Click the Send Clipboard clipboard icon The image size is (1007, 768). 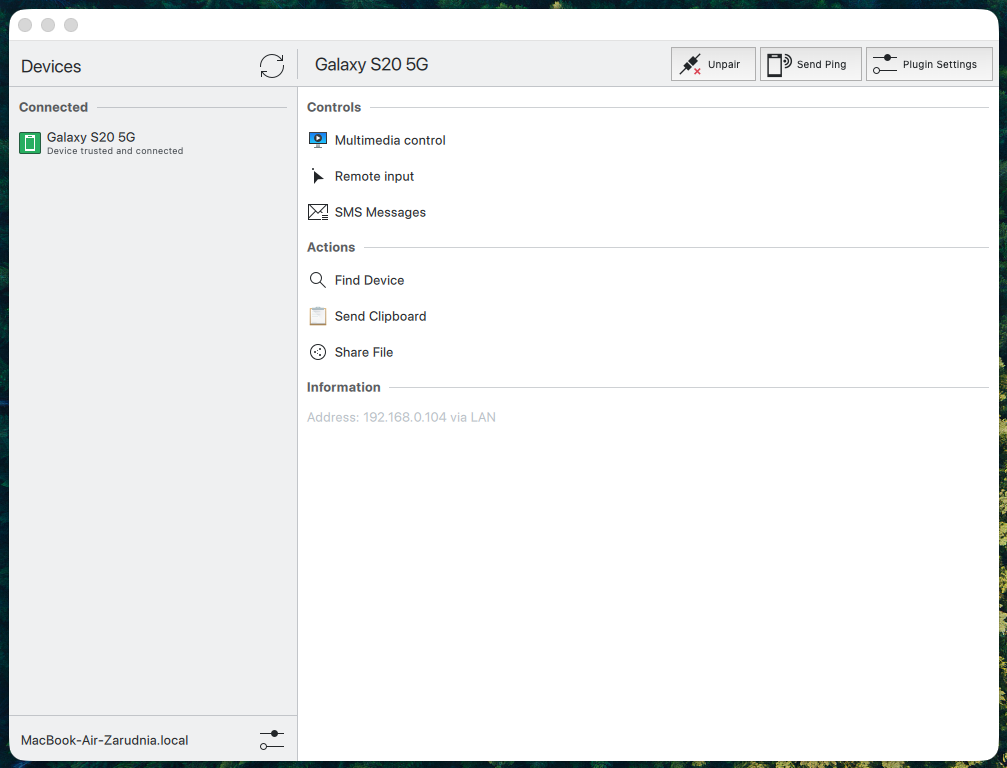pyautogui.click(x=318, y=316)
